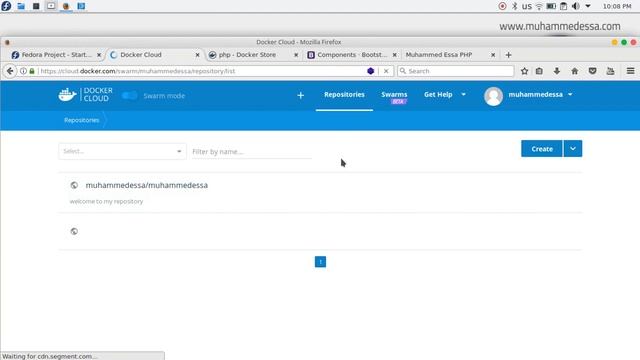
Task: Open a new Firefox tab
Action: click(508, 55)
